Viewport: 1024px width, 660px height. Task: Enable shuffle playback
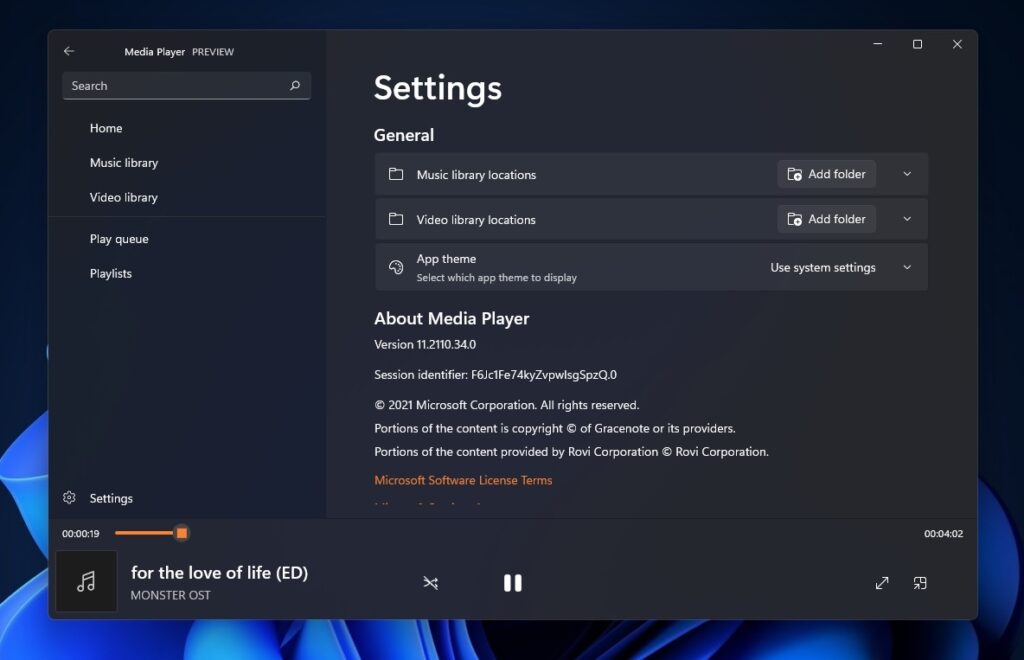[430, 582]
